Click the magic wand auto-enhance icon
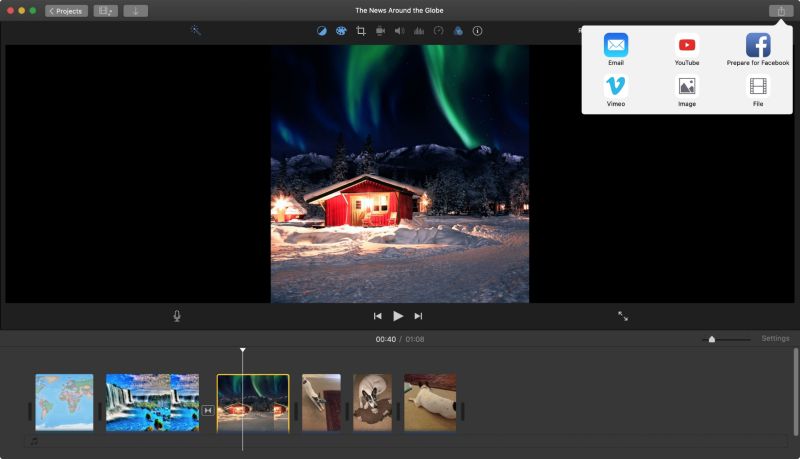Screen dimensions: 800x459 [196, 31]
